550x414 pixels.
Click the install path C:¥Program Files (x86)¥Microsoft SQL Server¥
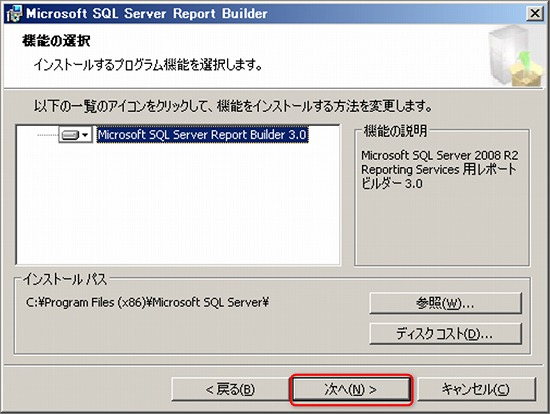[x=147, y=302]
